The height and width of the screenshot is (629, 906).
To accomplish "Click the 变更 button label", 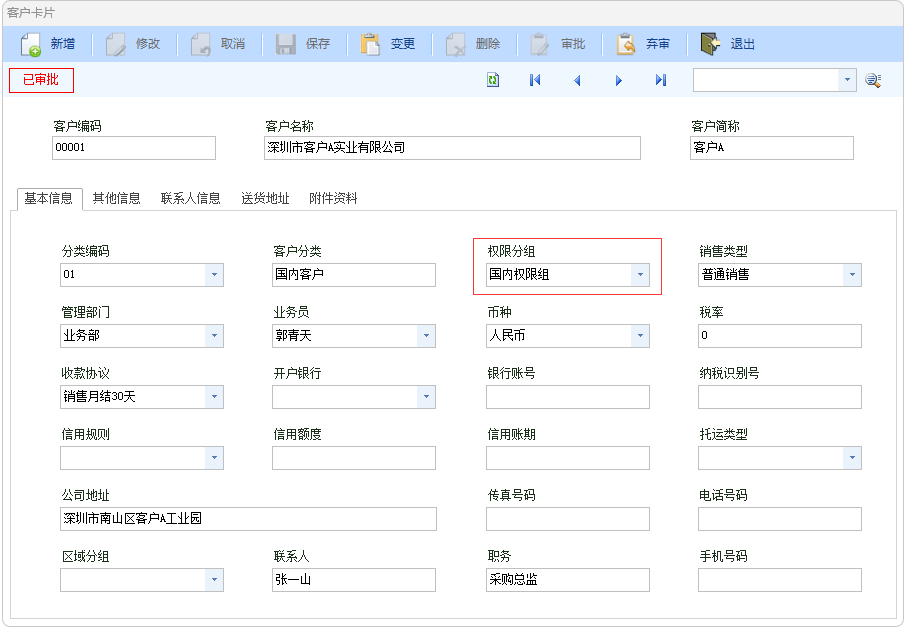I will click(x=403, y=44).
